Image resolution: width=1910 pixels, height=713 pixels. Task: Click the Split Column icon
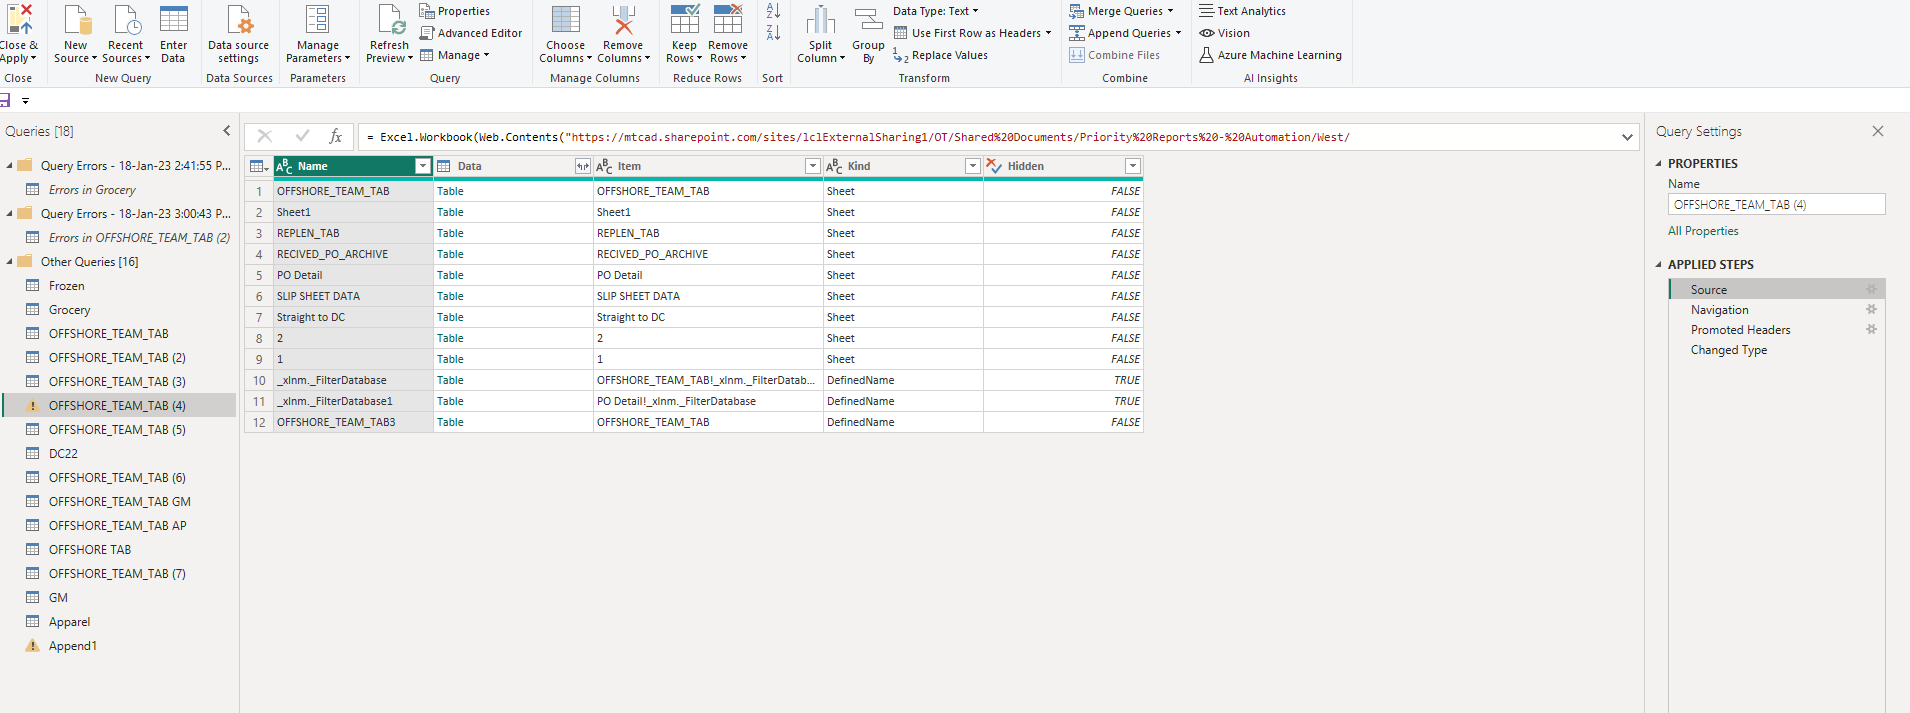[x=821, y=20]
